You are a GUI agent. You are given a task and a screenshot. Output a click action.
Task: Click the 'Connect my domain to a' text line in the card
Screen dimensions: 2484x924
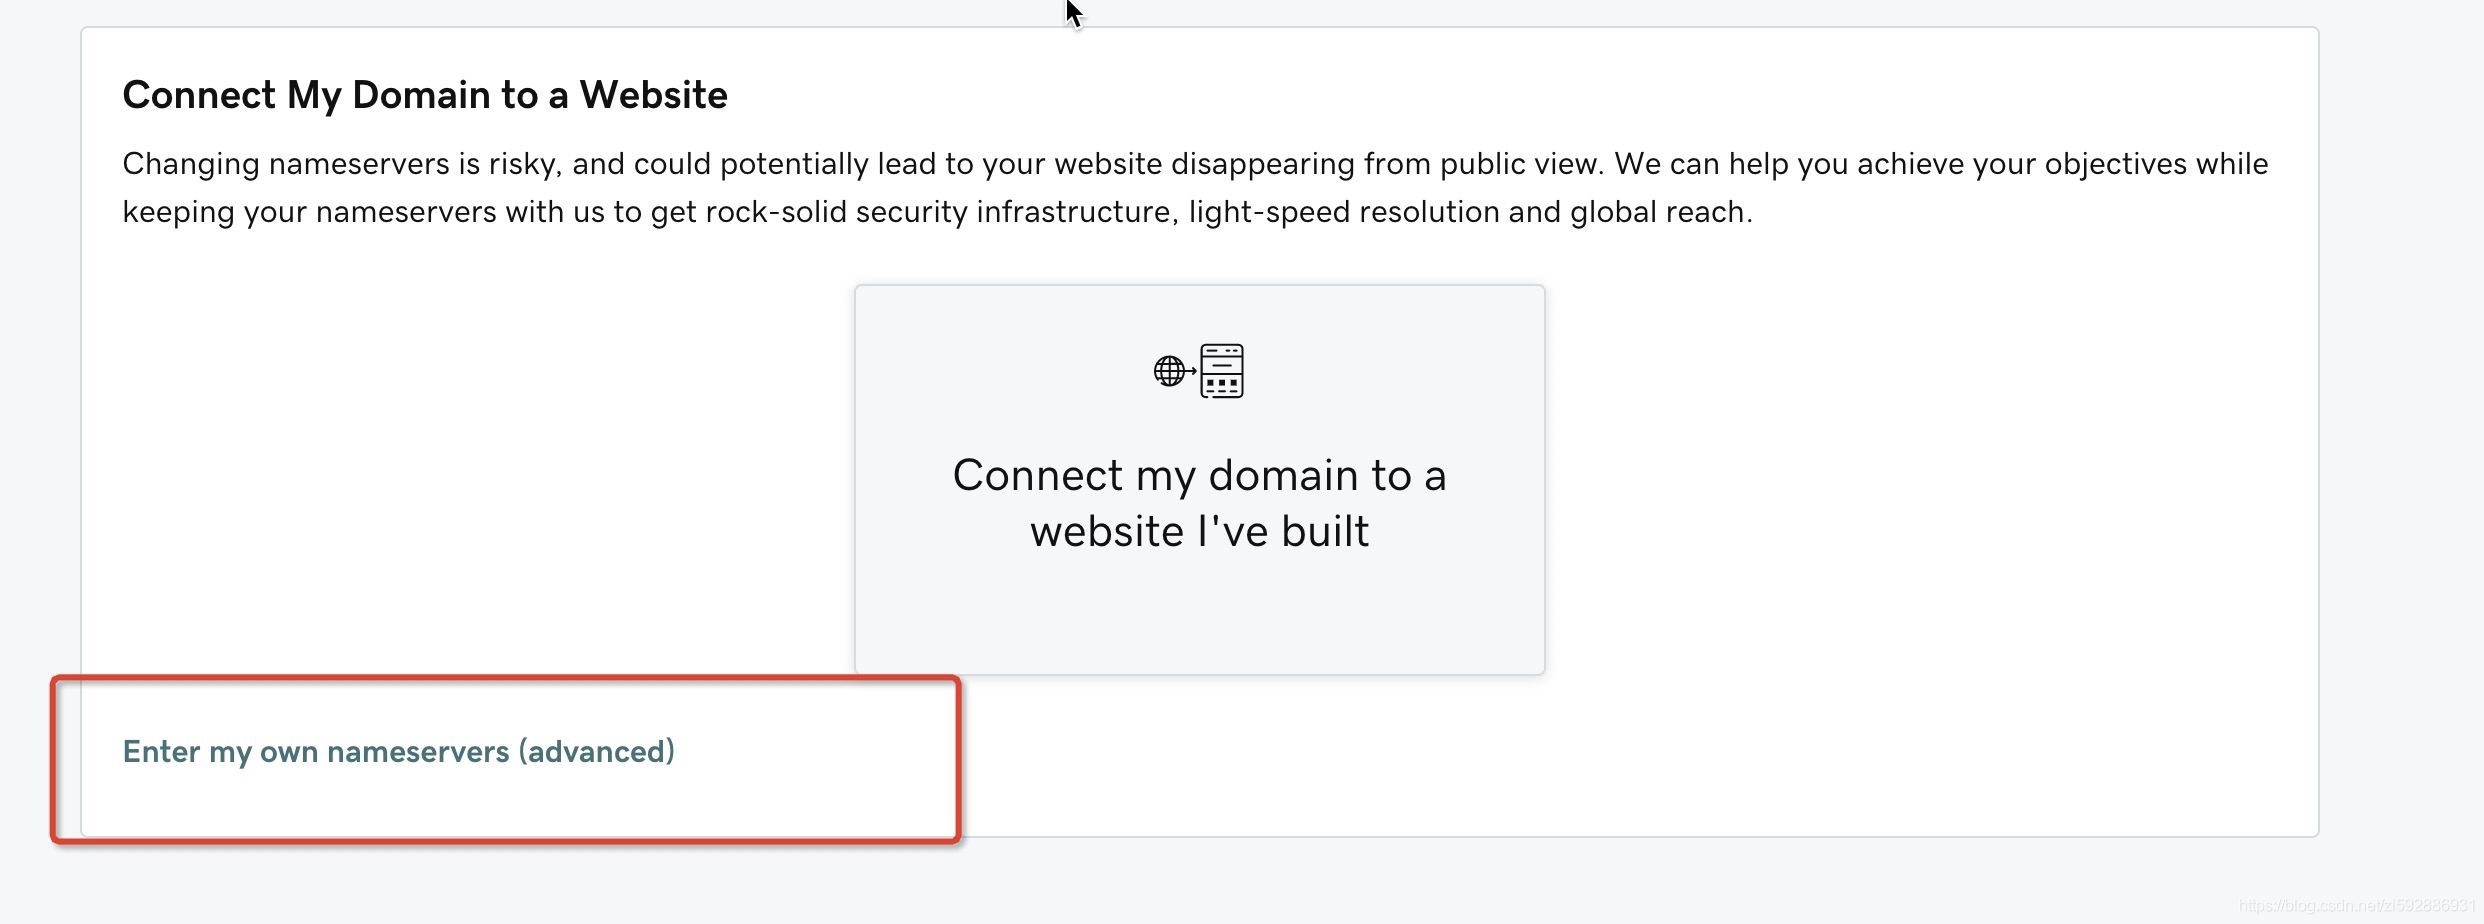point(1199,475)
